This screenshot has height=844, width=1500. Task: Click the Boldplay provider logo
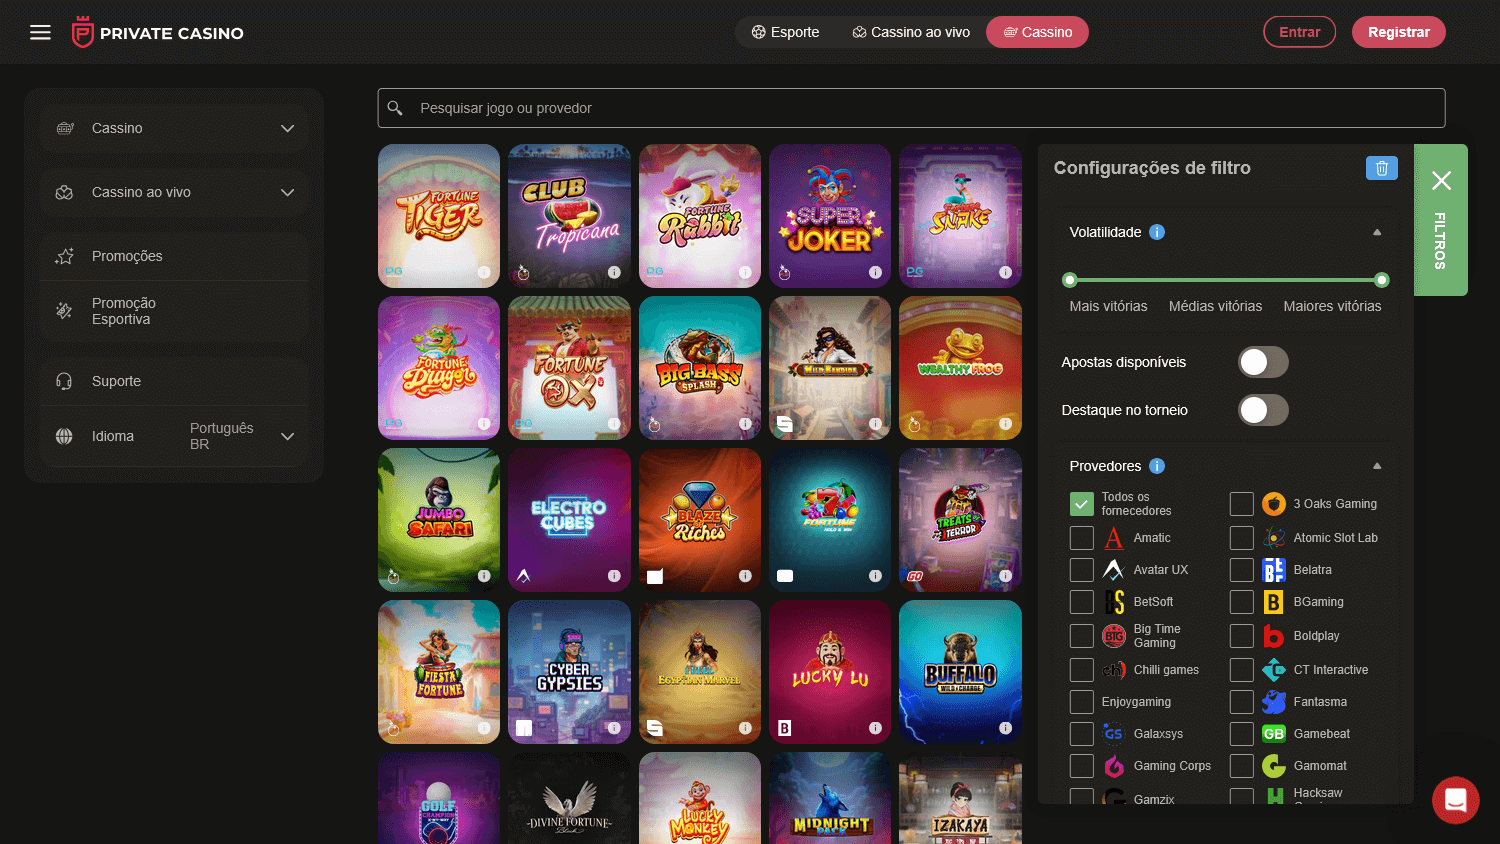tap(1274, 636)
